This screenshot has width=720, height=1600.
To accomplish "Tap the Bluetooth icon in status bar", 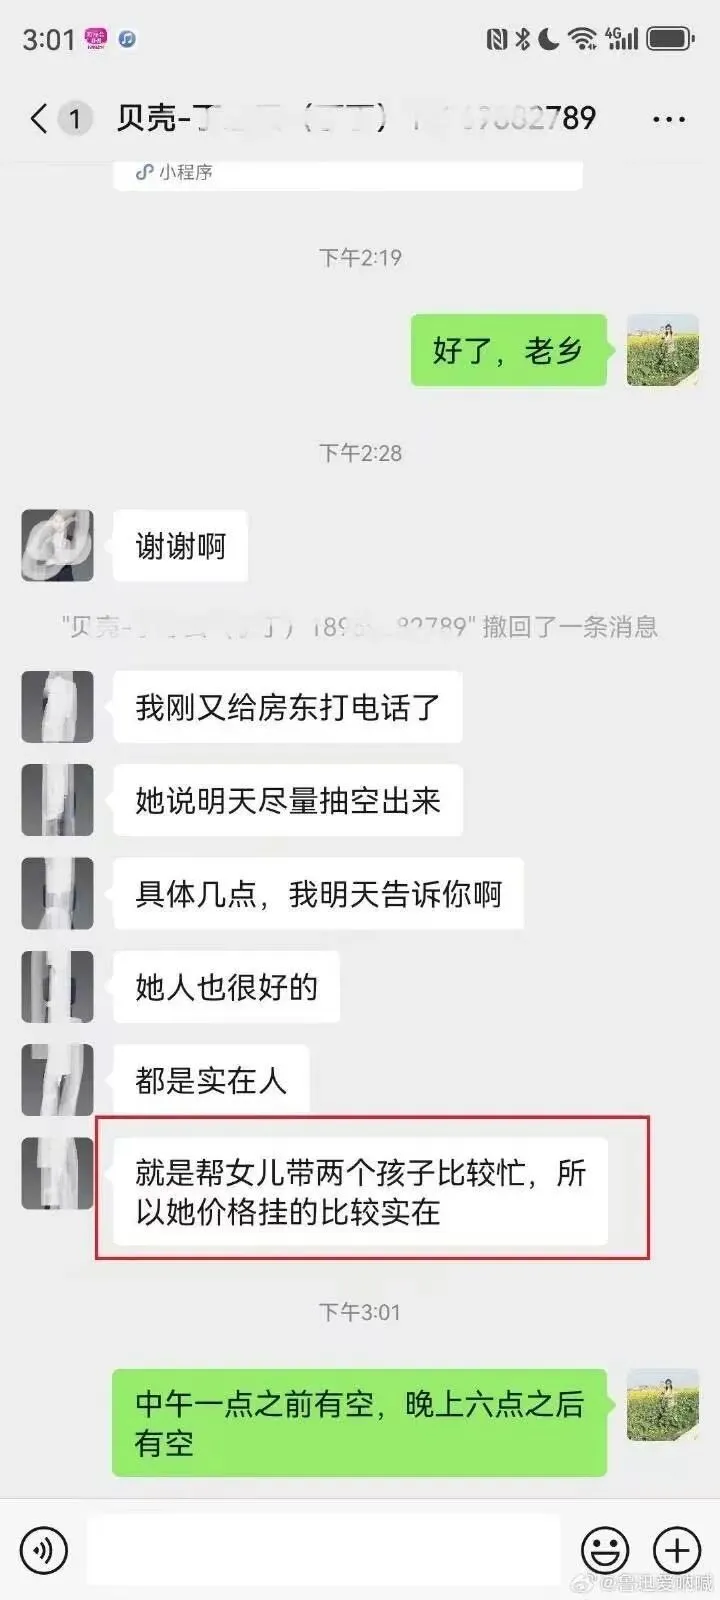I will (x=522, y=39).
